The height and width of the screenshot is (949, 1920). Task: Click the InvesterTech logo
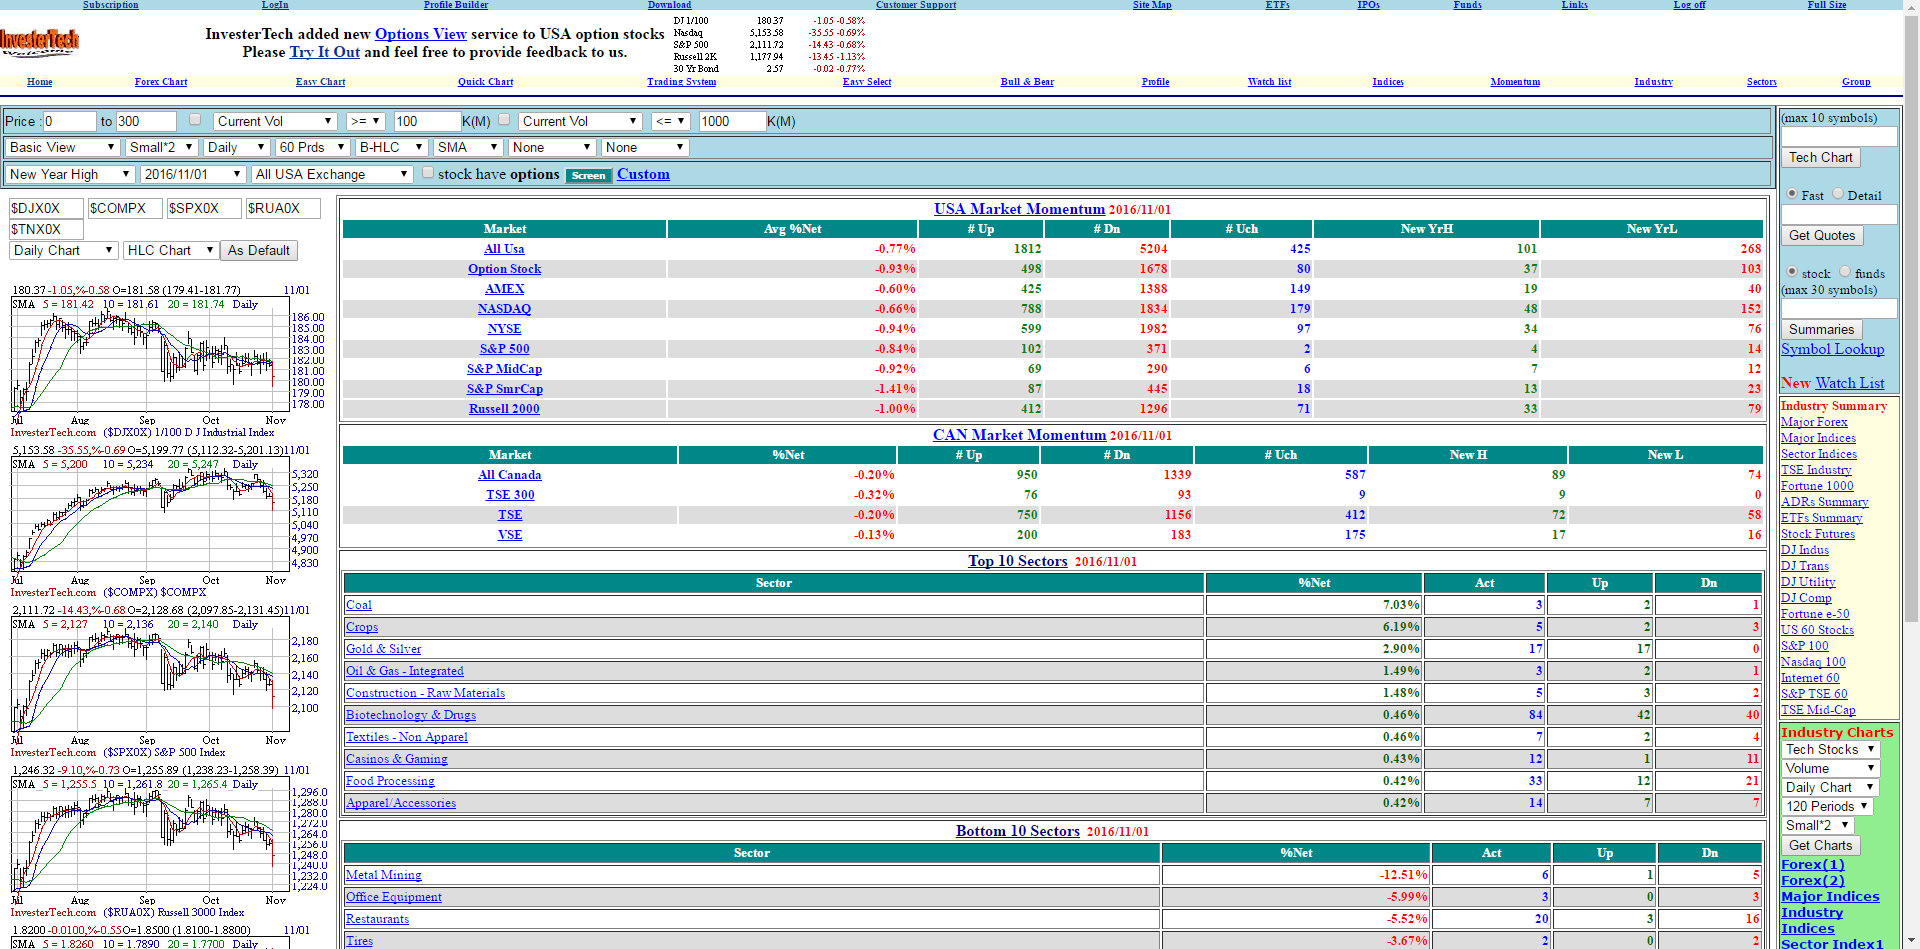39,41
